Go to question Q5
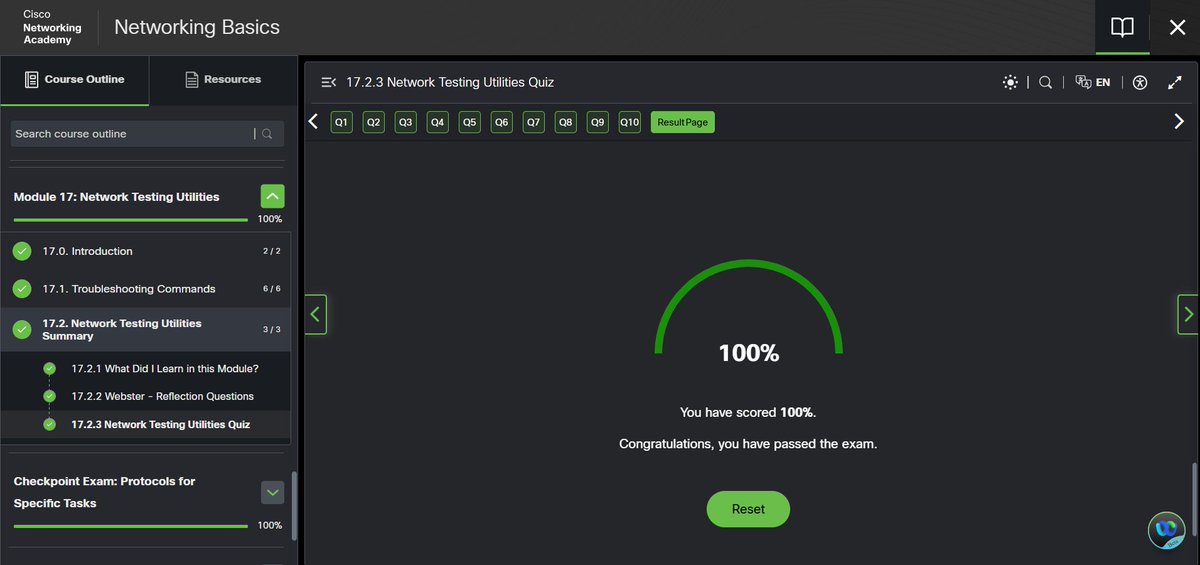Screen dimensions: 1200x565 [x=469, y=122]
